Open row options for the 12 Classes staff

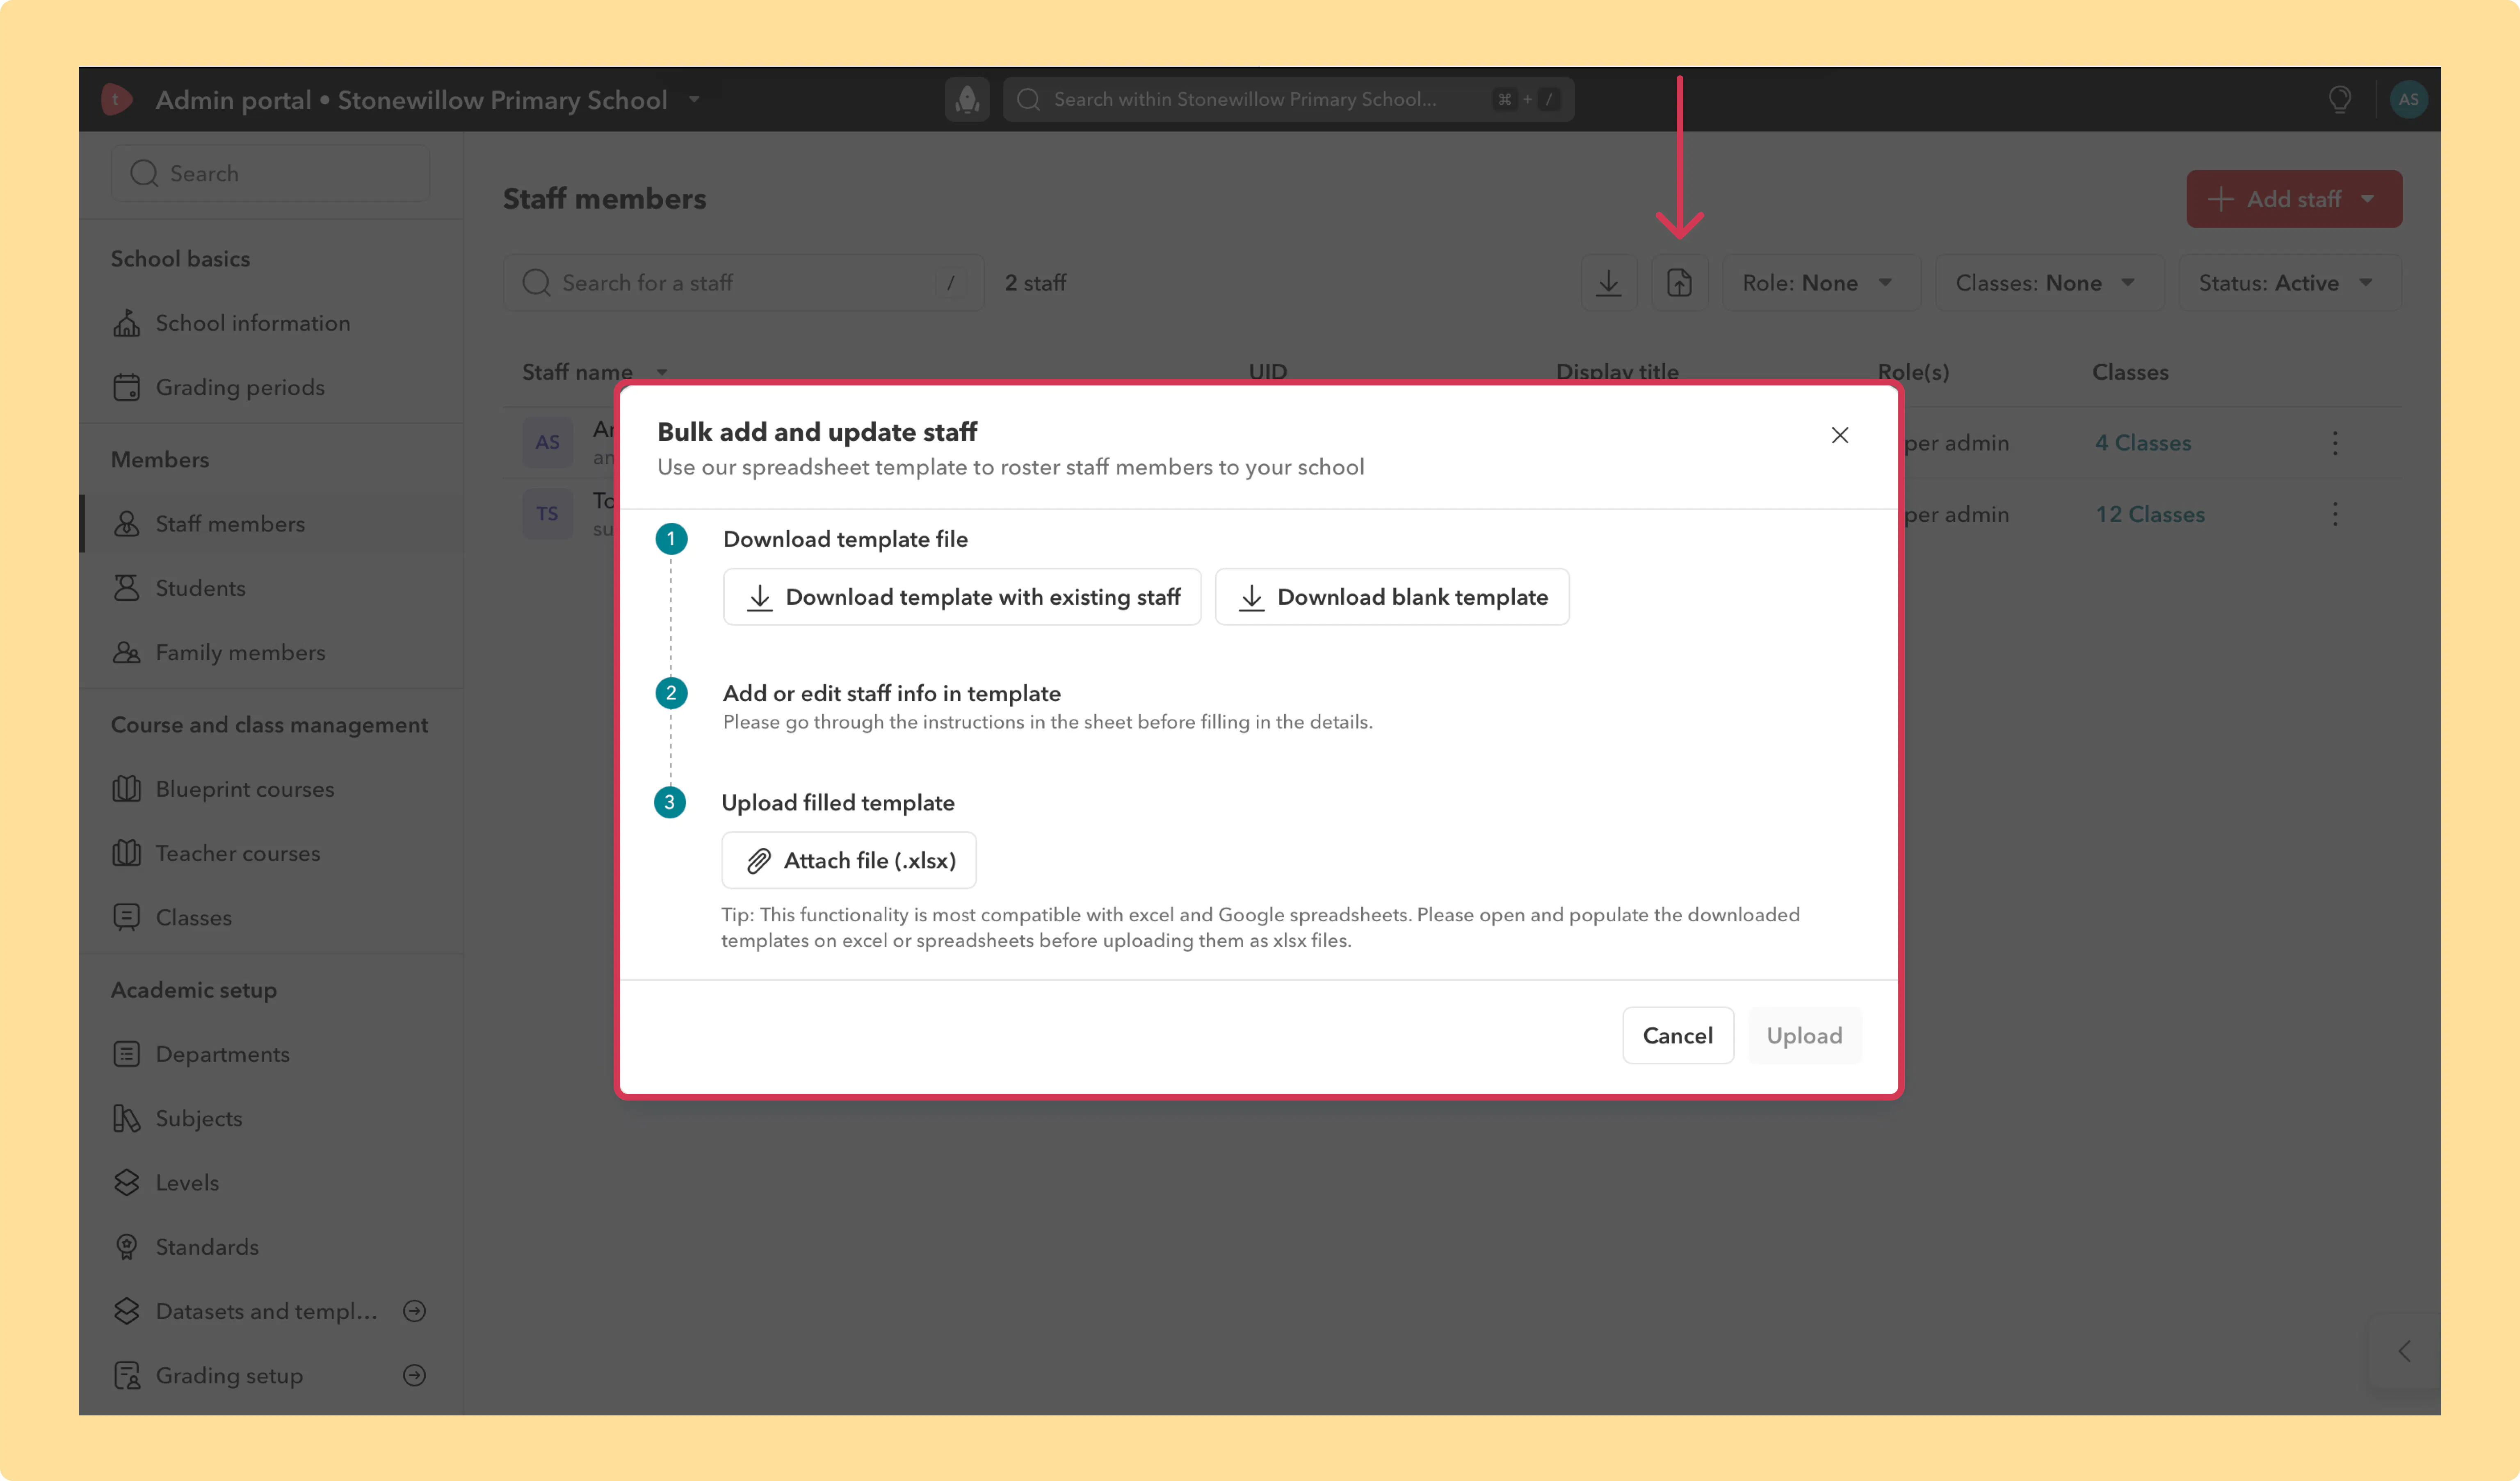coord(2335,514)
